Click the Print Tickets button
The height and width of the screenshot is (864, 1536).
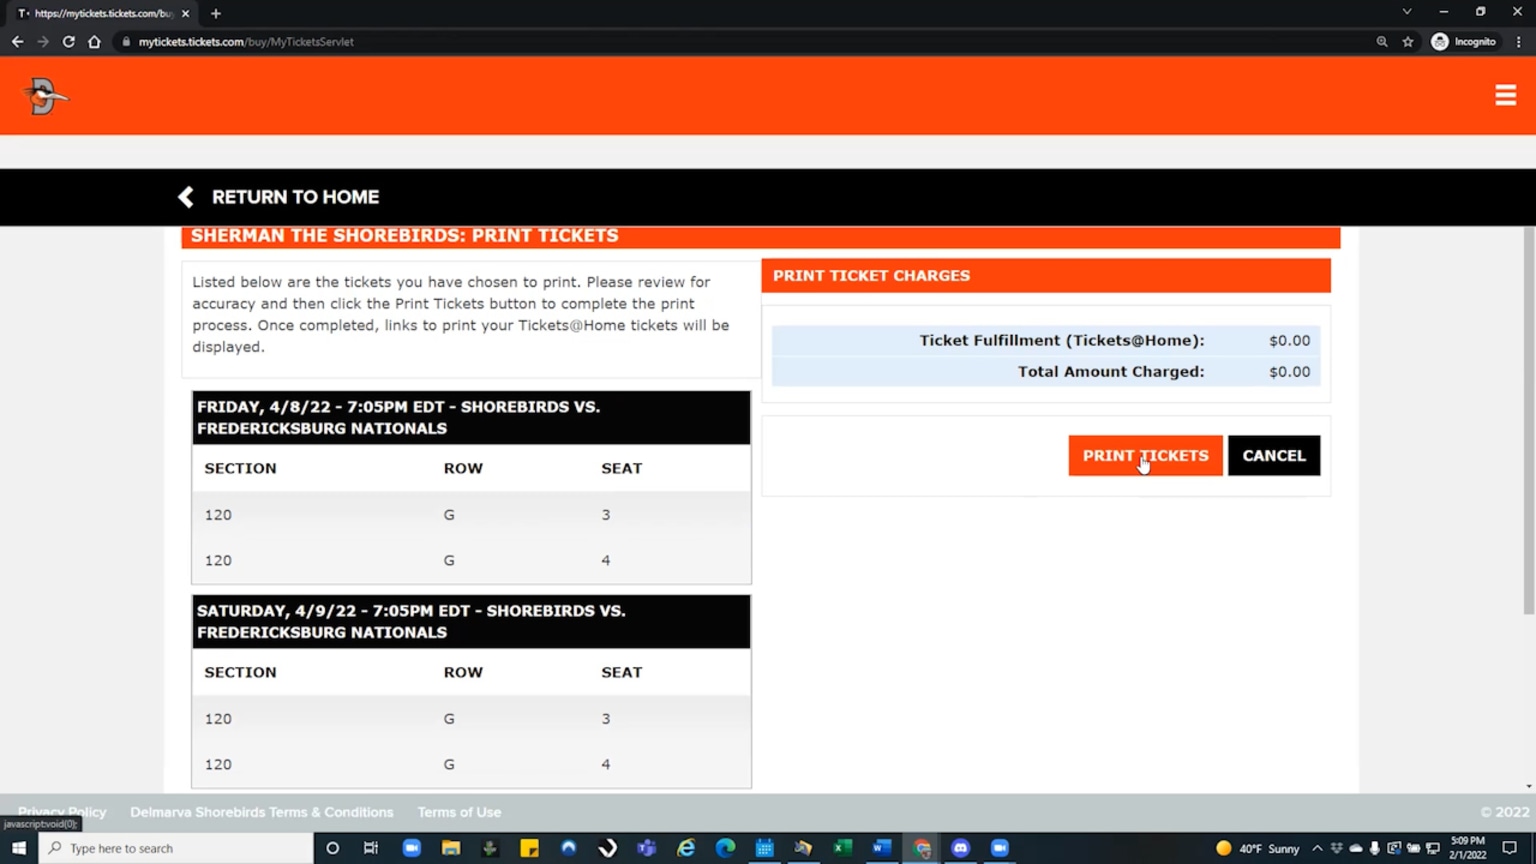[1144, 456]
